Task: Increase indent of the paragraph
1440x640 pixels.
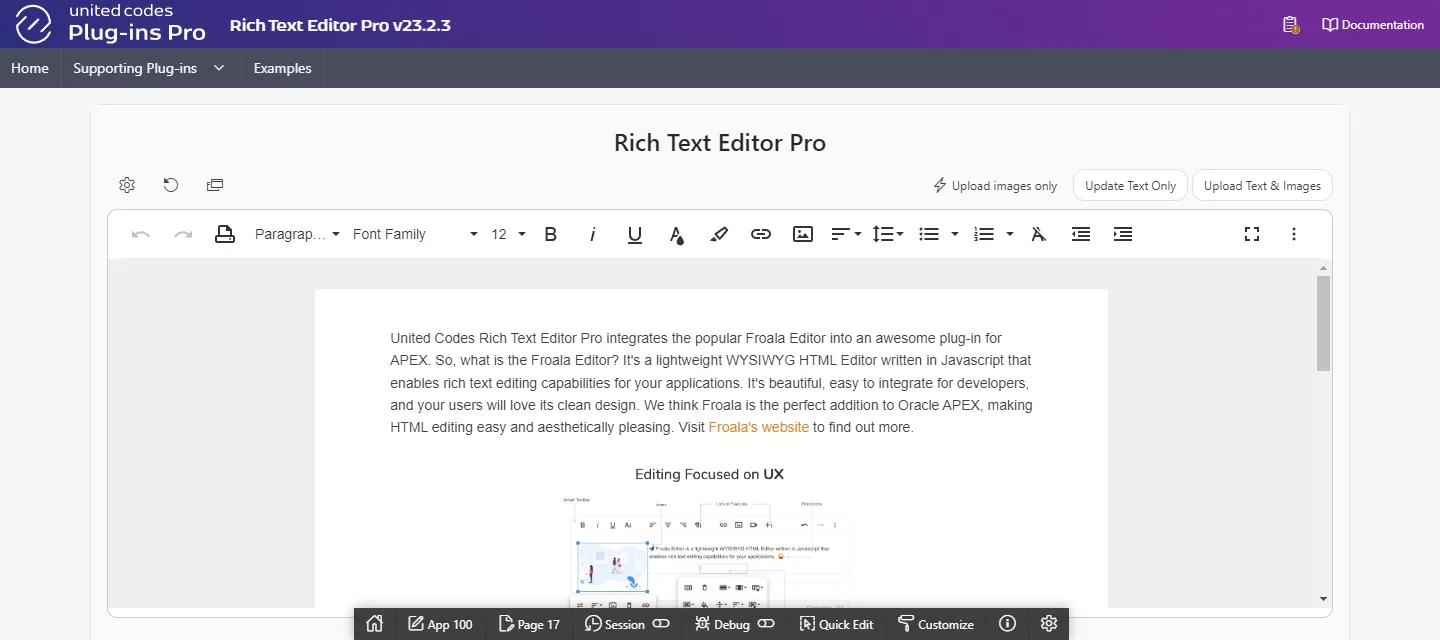Action: coord(1122,234)
